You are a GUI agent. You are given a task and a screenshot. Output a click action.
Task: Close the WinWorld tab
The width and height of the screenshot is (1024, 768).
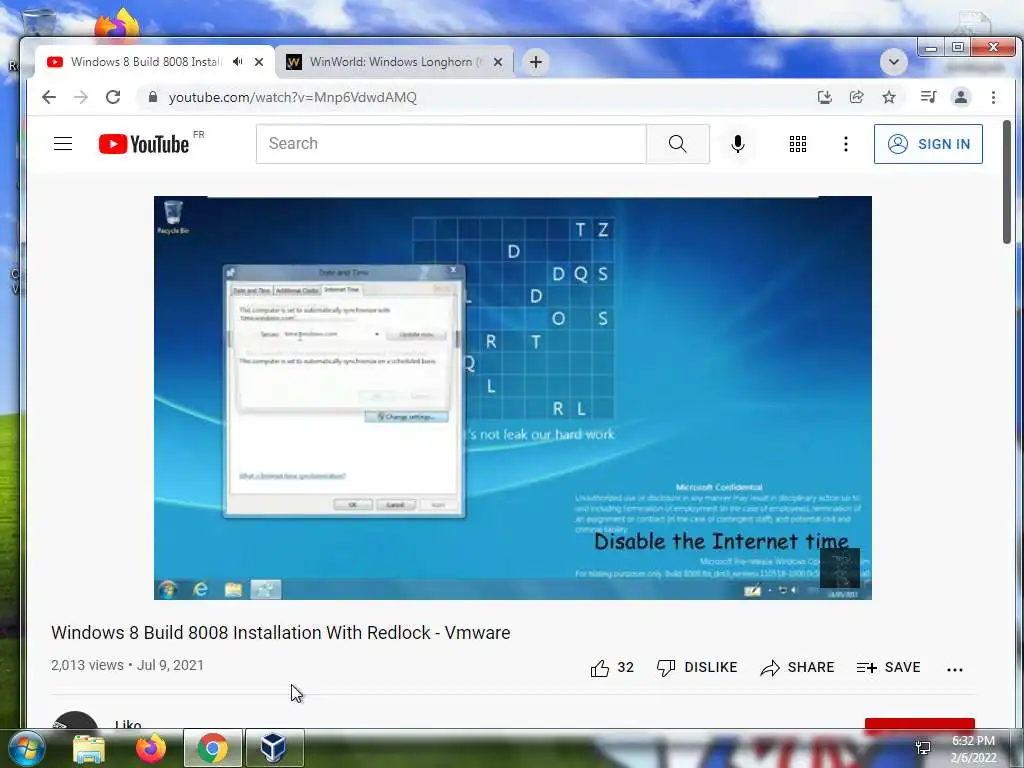[x=498, y=62]
